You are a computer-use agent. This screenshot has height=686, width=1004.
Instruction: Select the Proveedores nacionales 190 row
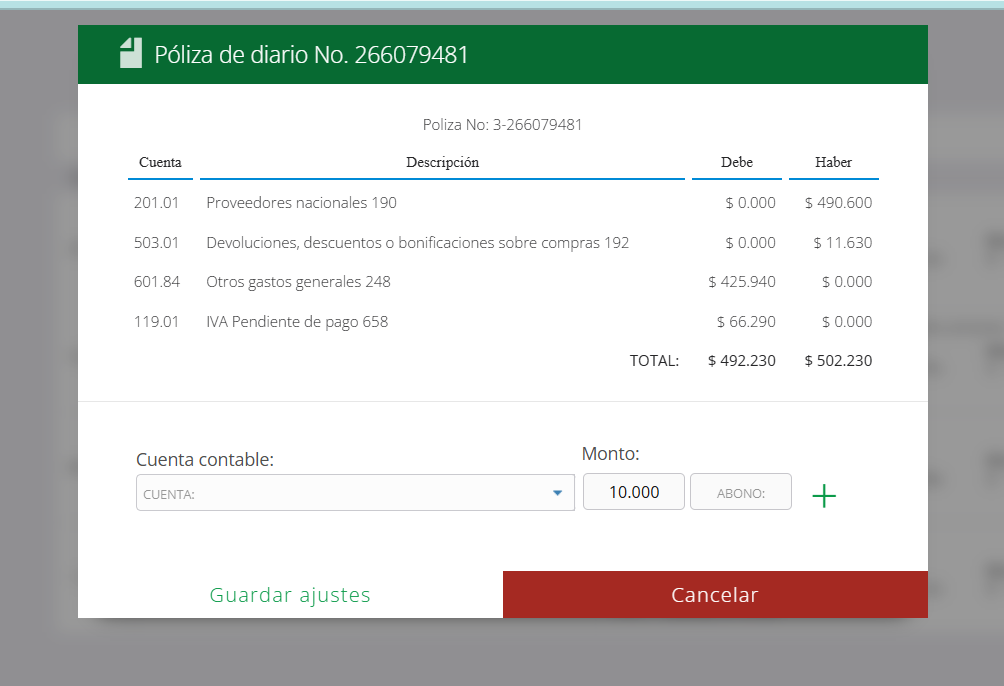click(x=301, y=203)
